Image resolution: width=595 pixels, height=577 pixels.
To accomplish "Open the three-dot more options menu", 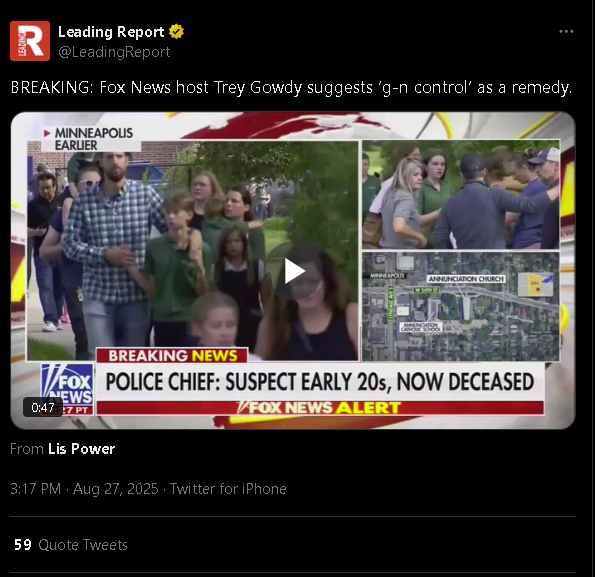I will point(566,31).
